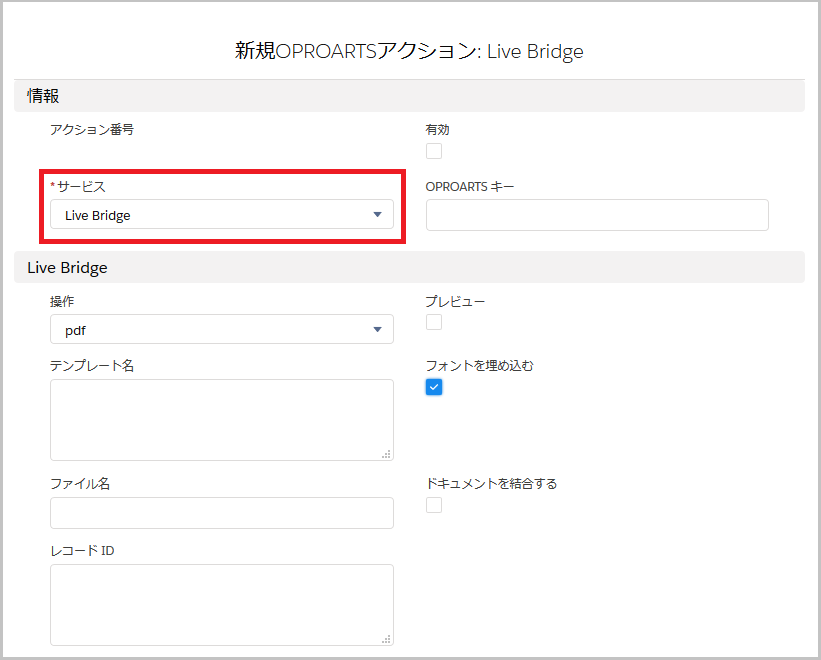Screen dimensions: 821x660
Task: Click inside the レコード ID text area
Action: click(x=221, y=605)
